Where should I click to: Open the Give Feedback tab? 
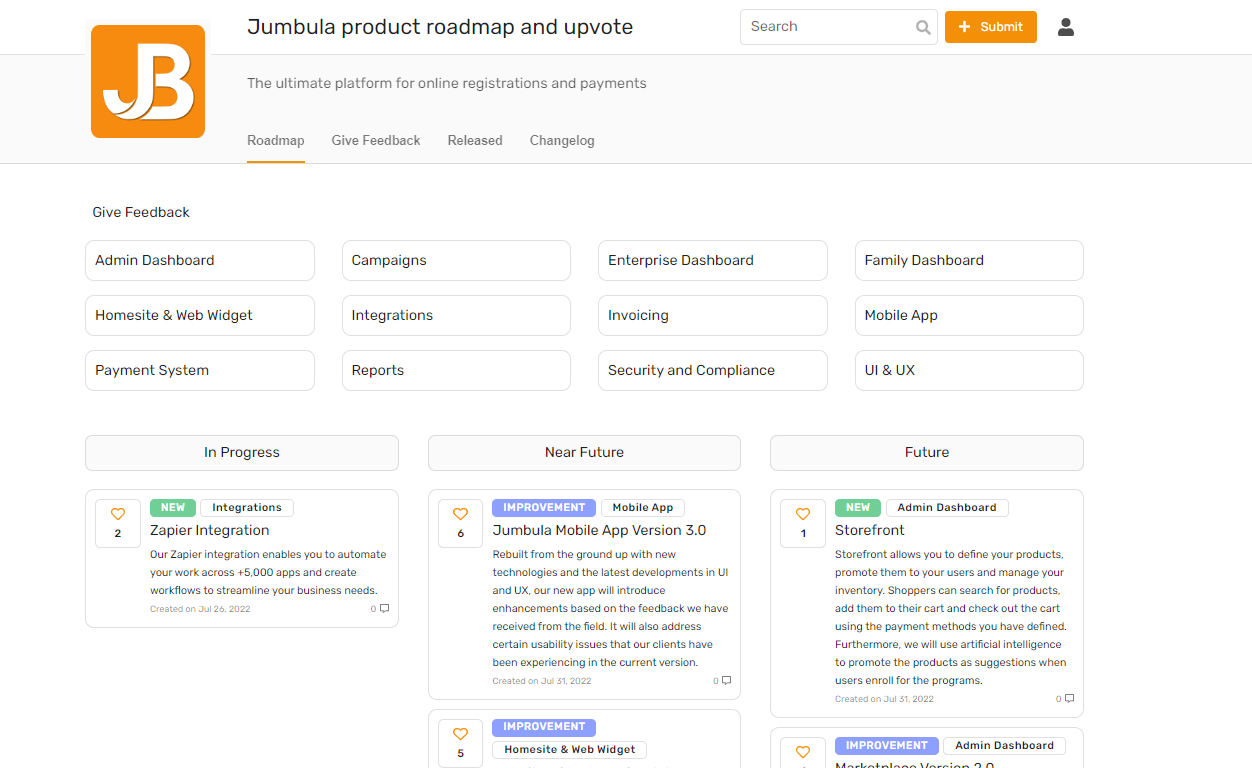point(376,141)
